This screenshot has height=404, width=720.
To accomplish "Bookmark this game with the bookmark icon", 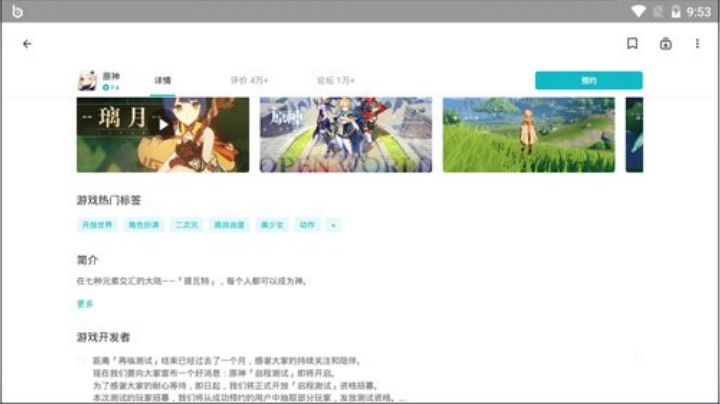I will pyautogui.click(x=632, y=43).
